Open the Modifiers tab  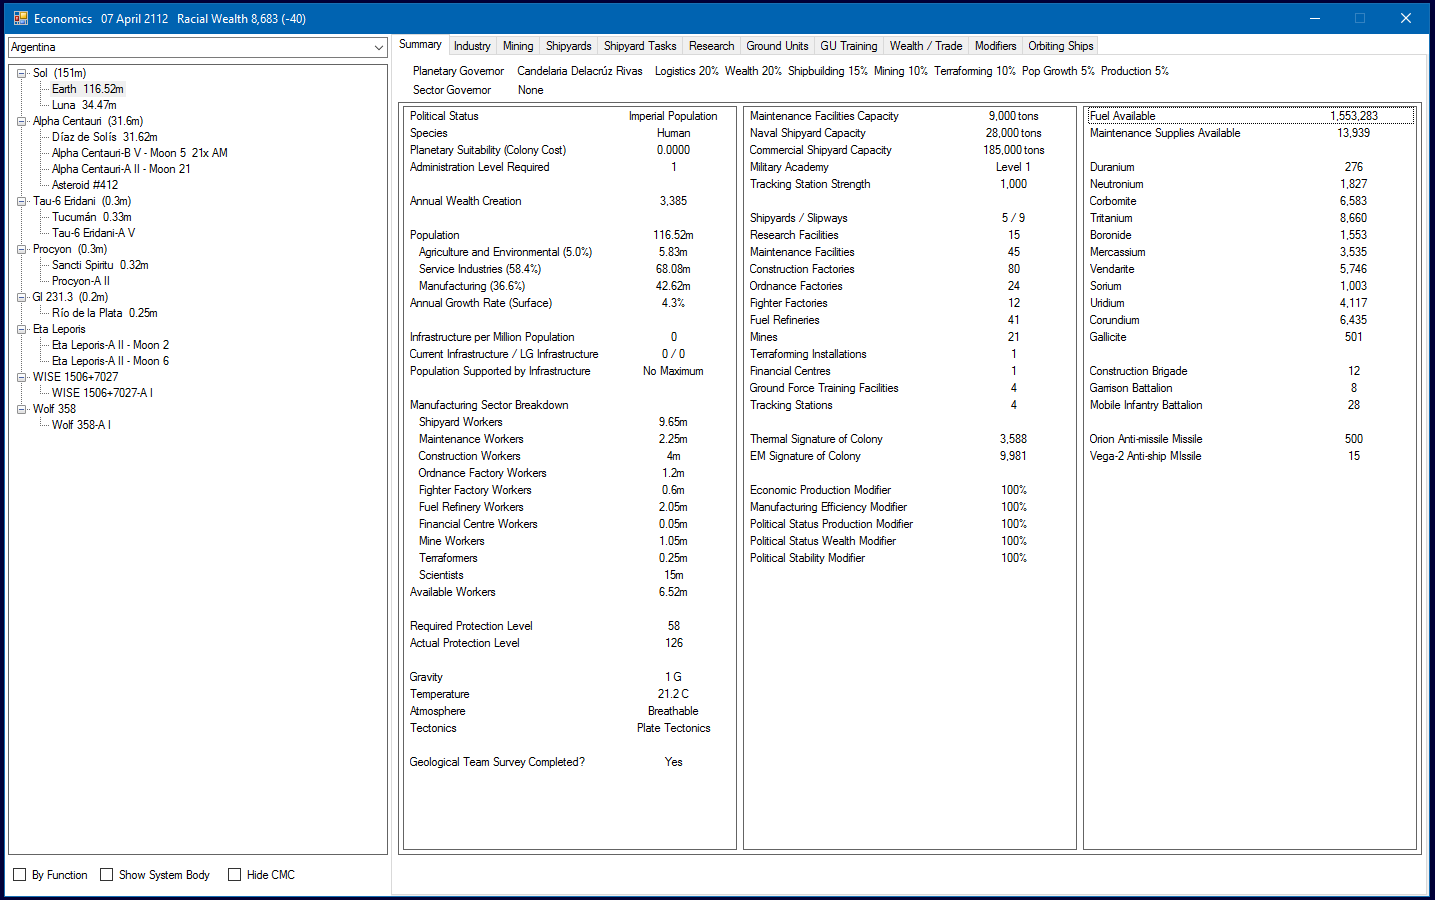coord(996,46)
